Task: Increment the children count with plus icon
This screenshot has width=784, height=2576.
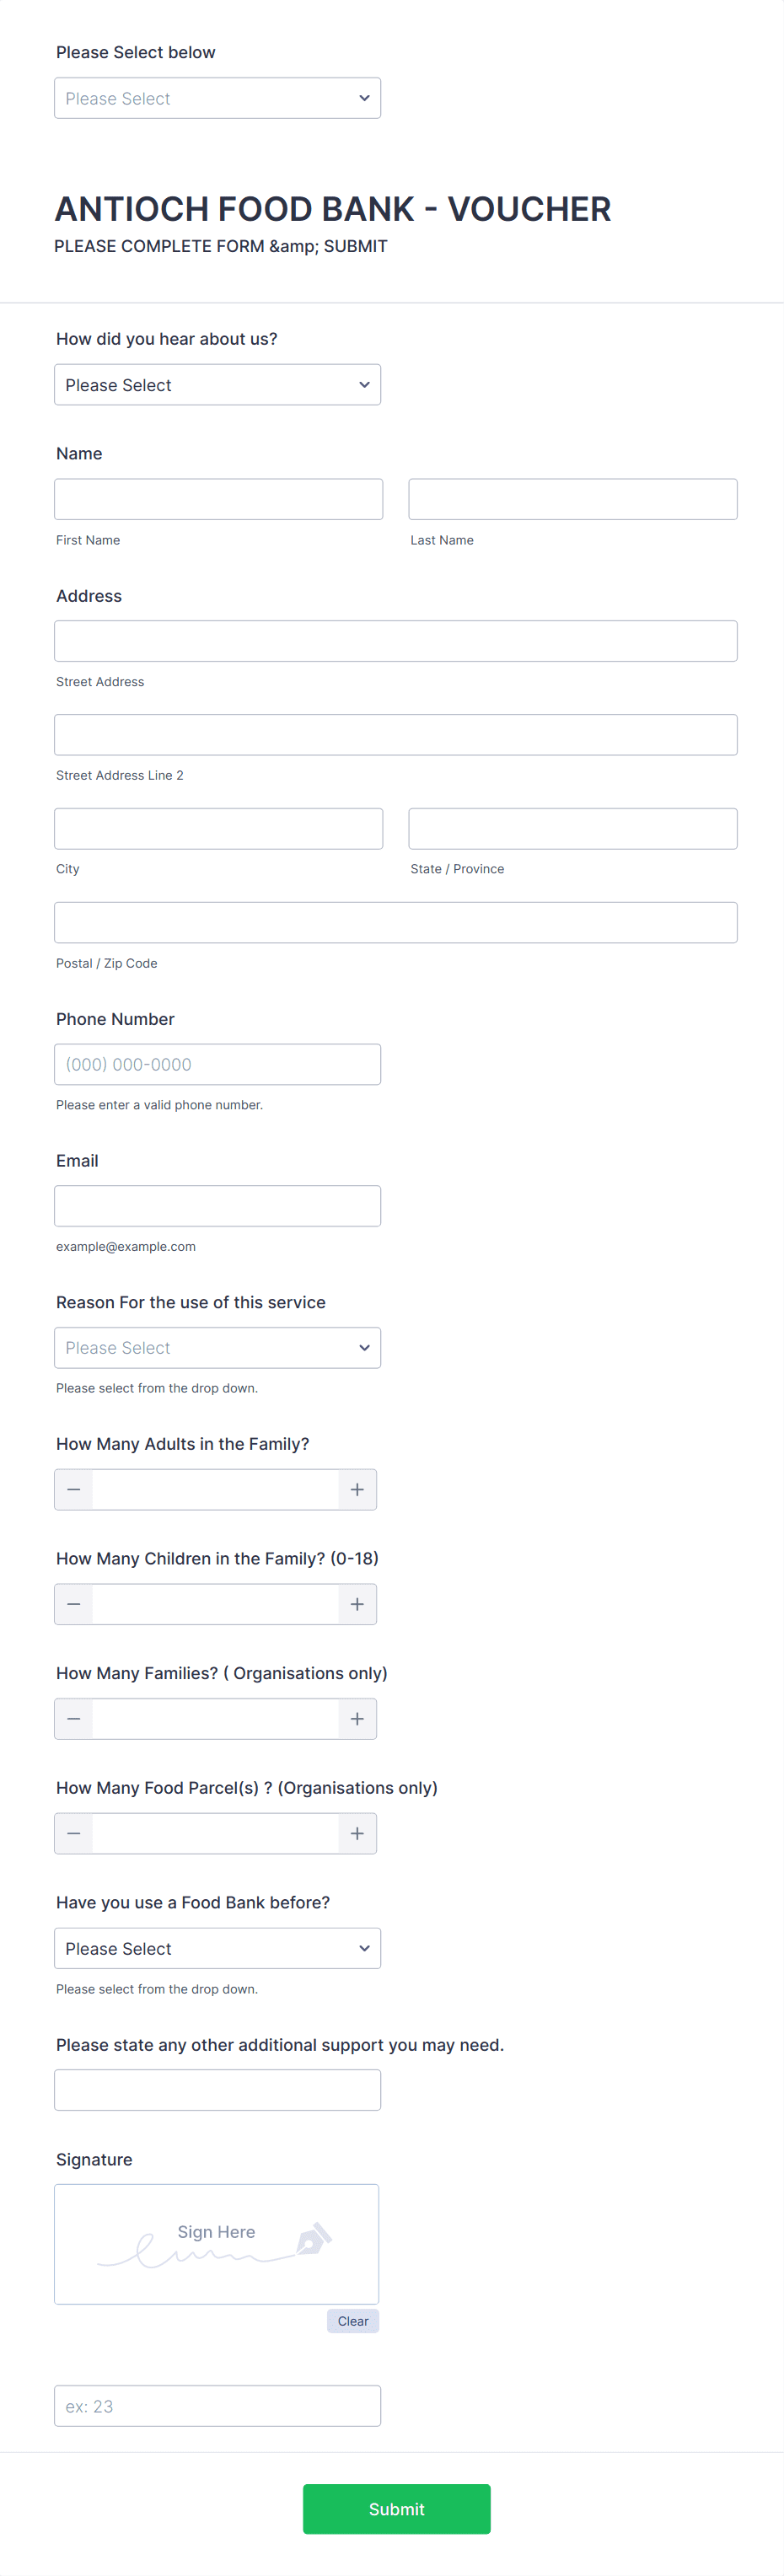Action: pyautogui.click(x=357, y=1604)
